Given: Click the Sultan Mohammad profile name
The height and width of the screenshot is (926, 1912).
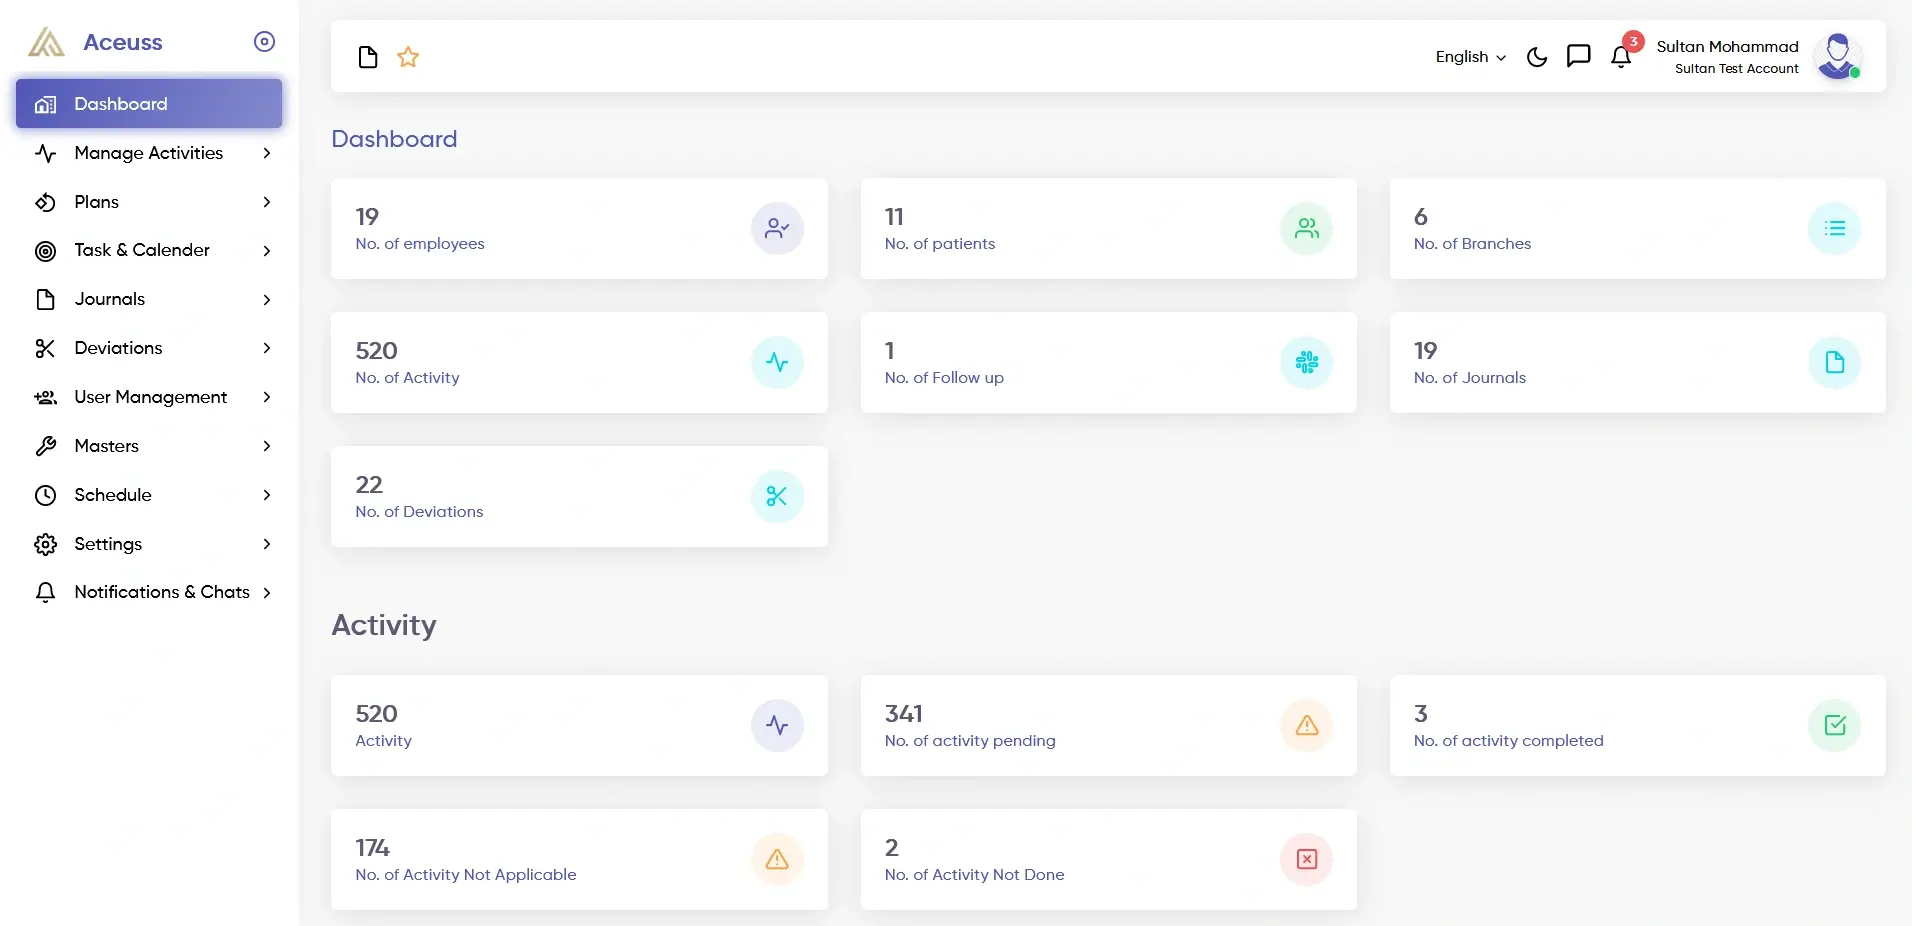Looking at the screenshot, I should pos(1727,46).
